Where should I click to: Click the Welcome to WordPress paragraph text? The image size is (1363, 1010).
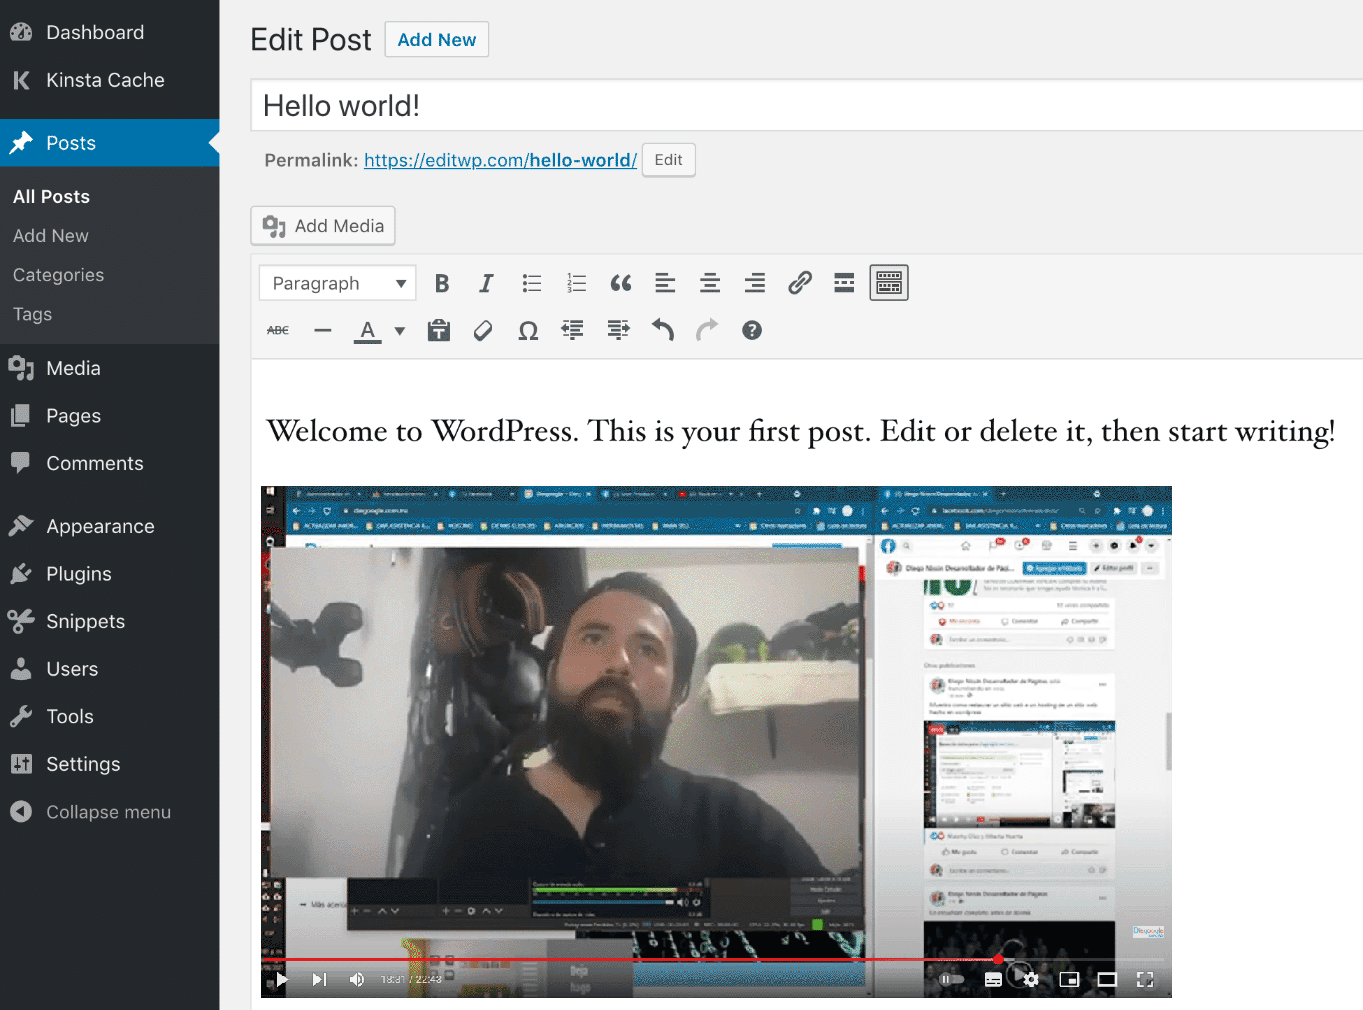click(x=801, y=431)
